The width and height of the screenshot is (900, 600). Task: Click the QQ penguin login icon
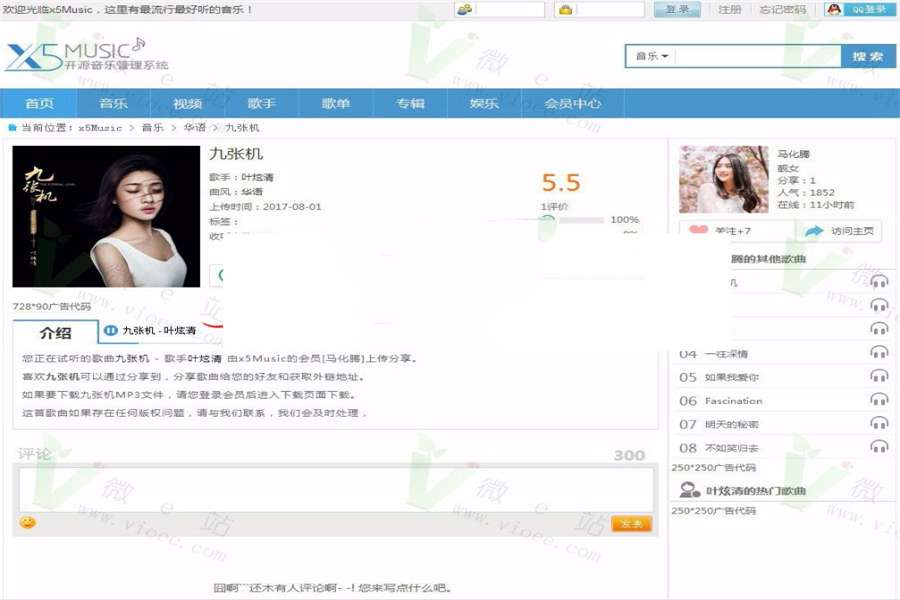coord(834,9)
